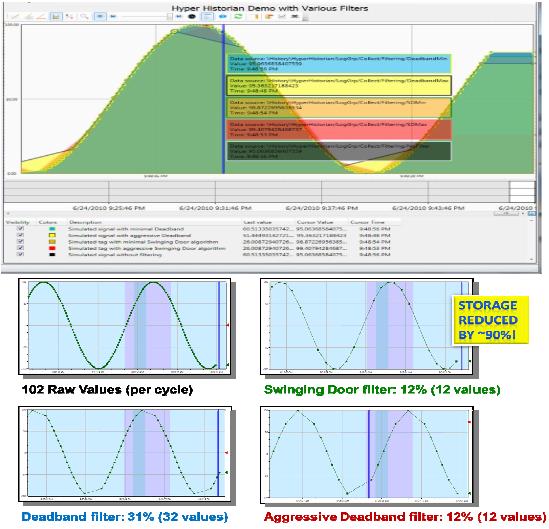Click the orange SDMin data tooltip

[339, 107]
